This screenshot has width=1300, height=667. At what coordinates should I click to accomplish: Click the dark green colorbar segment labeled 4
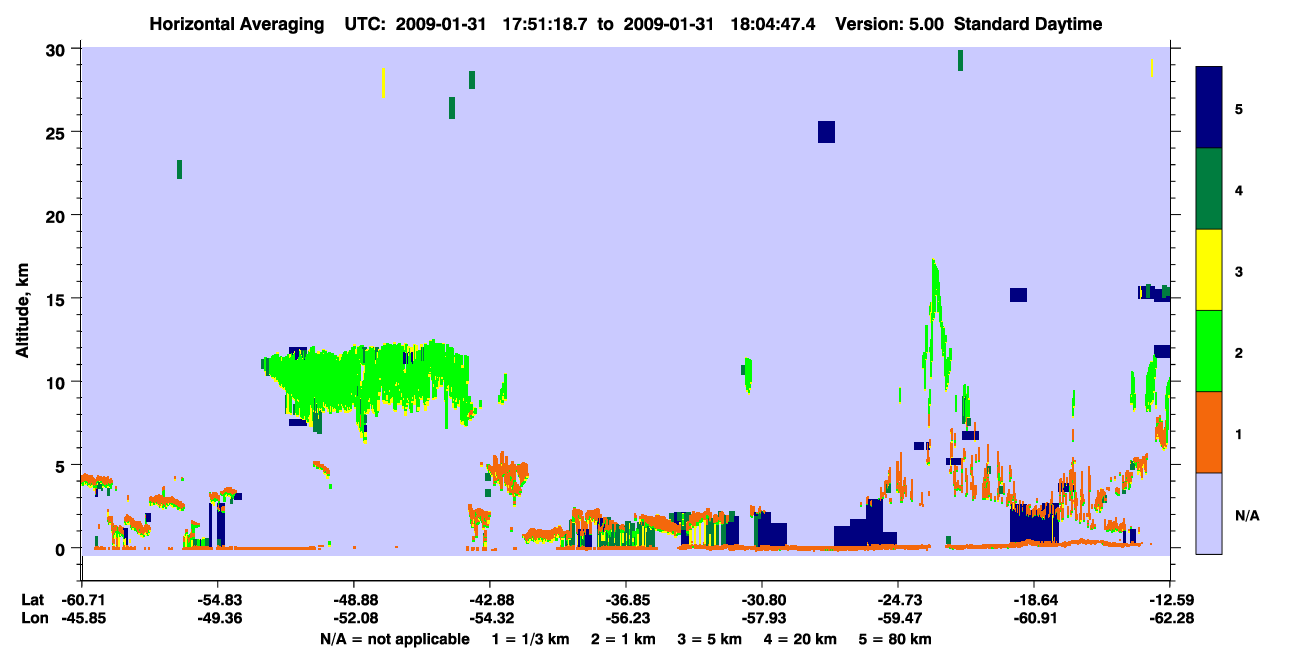click(1209, 189)
